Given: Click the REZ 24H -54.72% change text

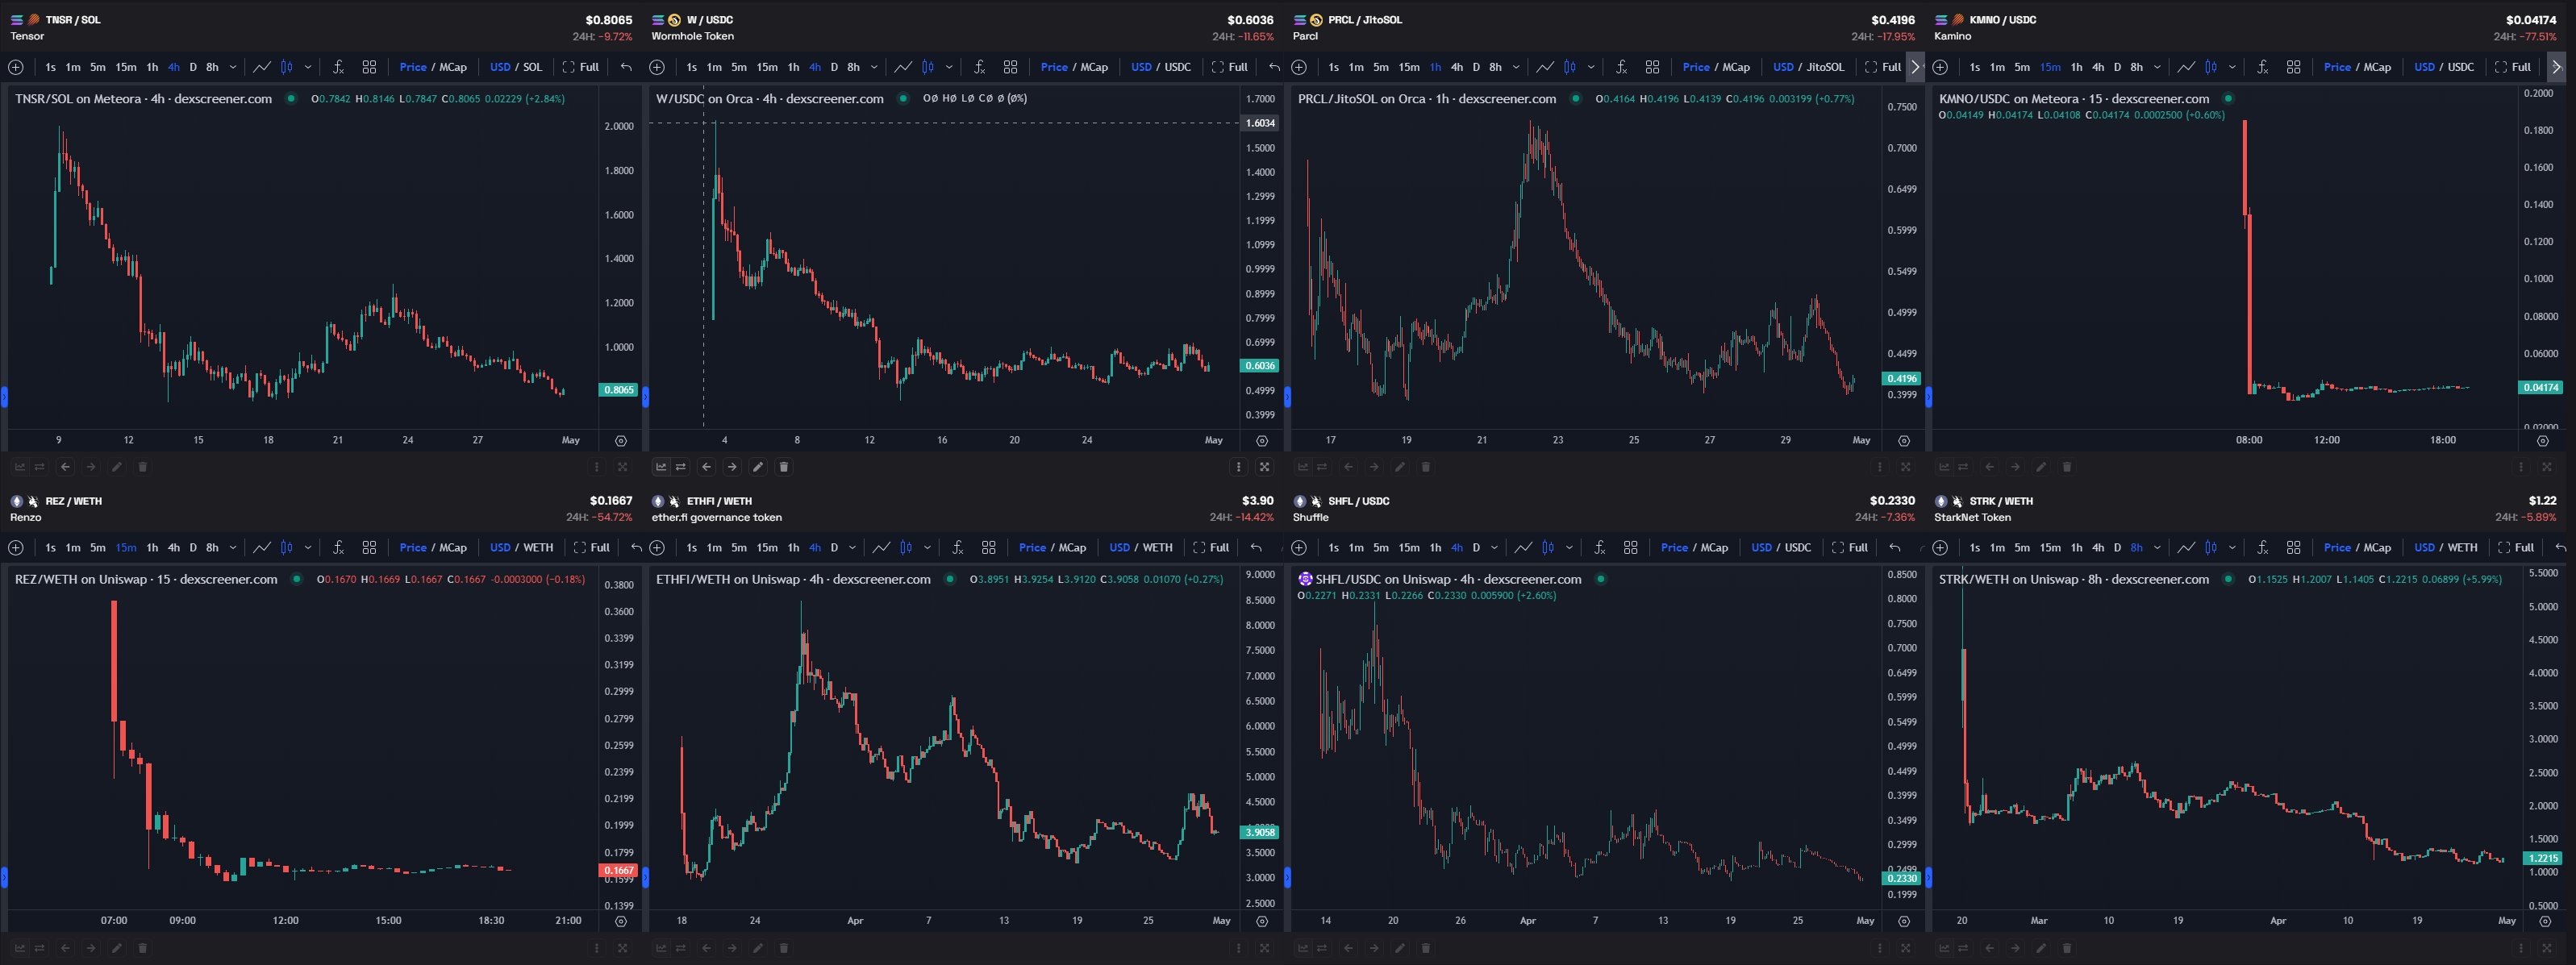Looking at the screenshot, I should [x=599, y=518].
